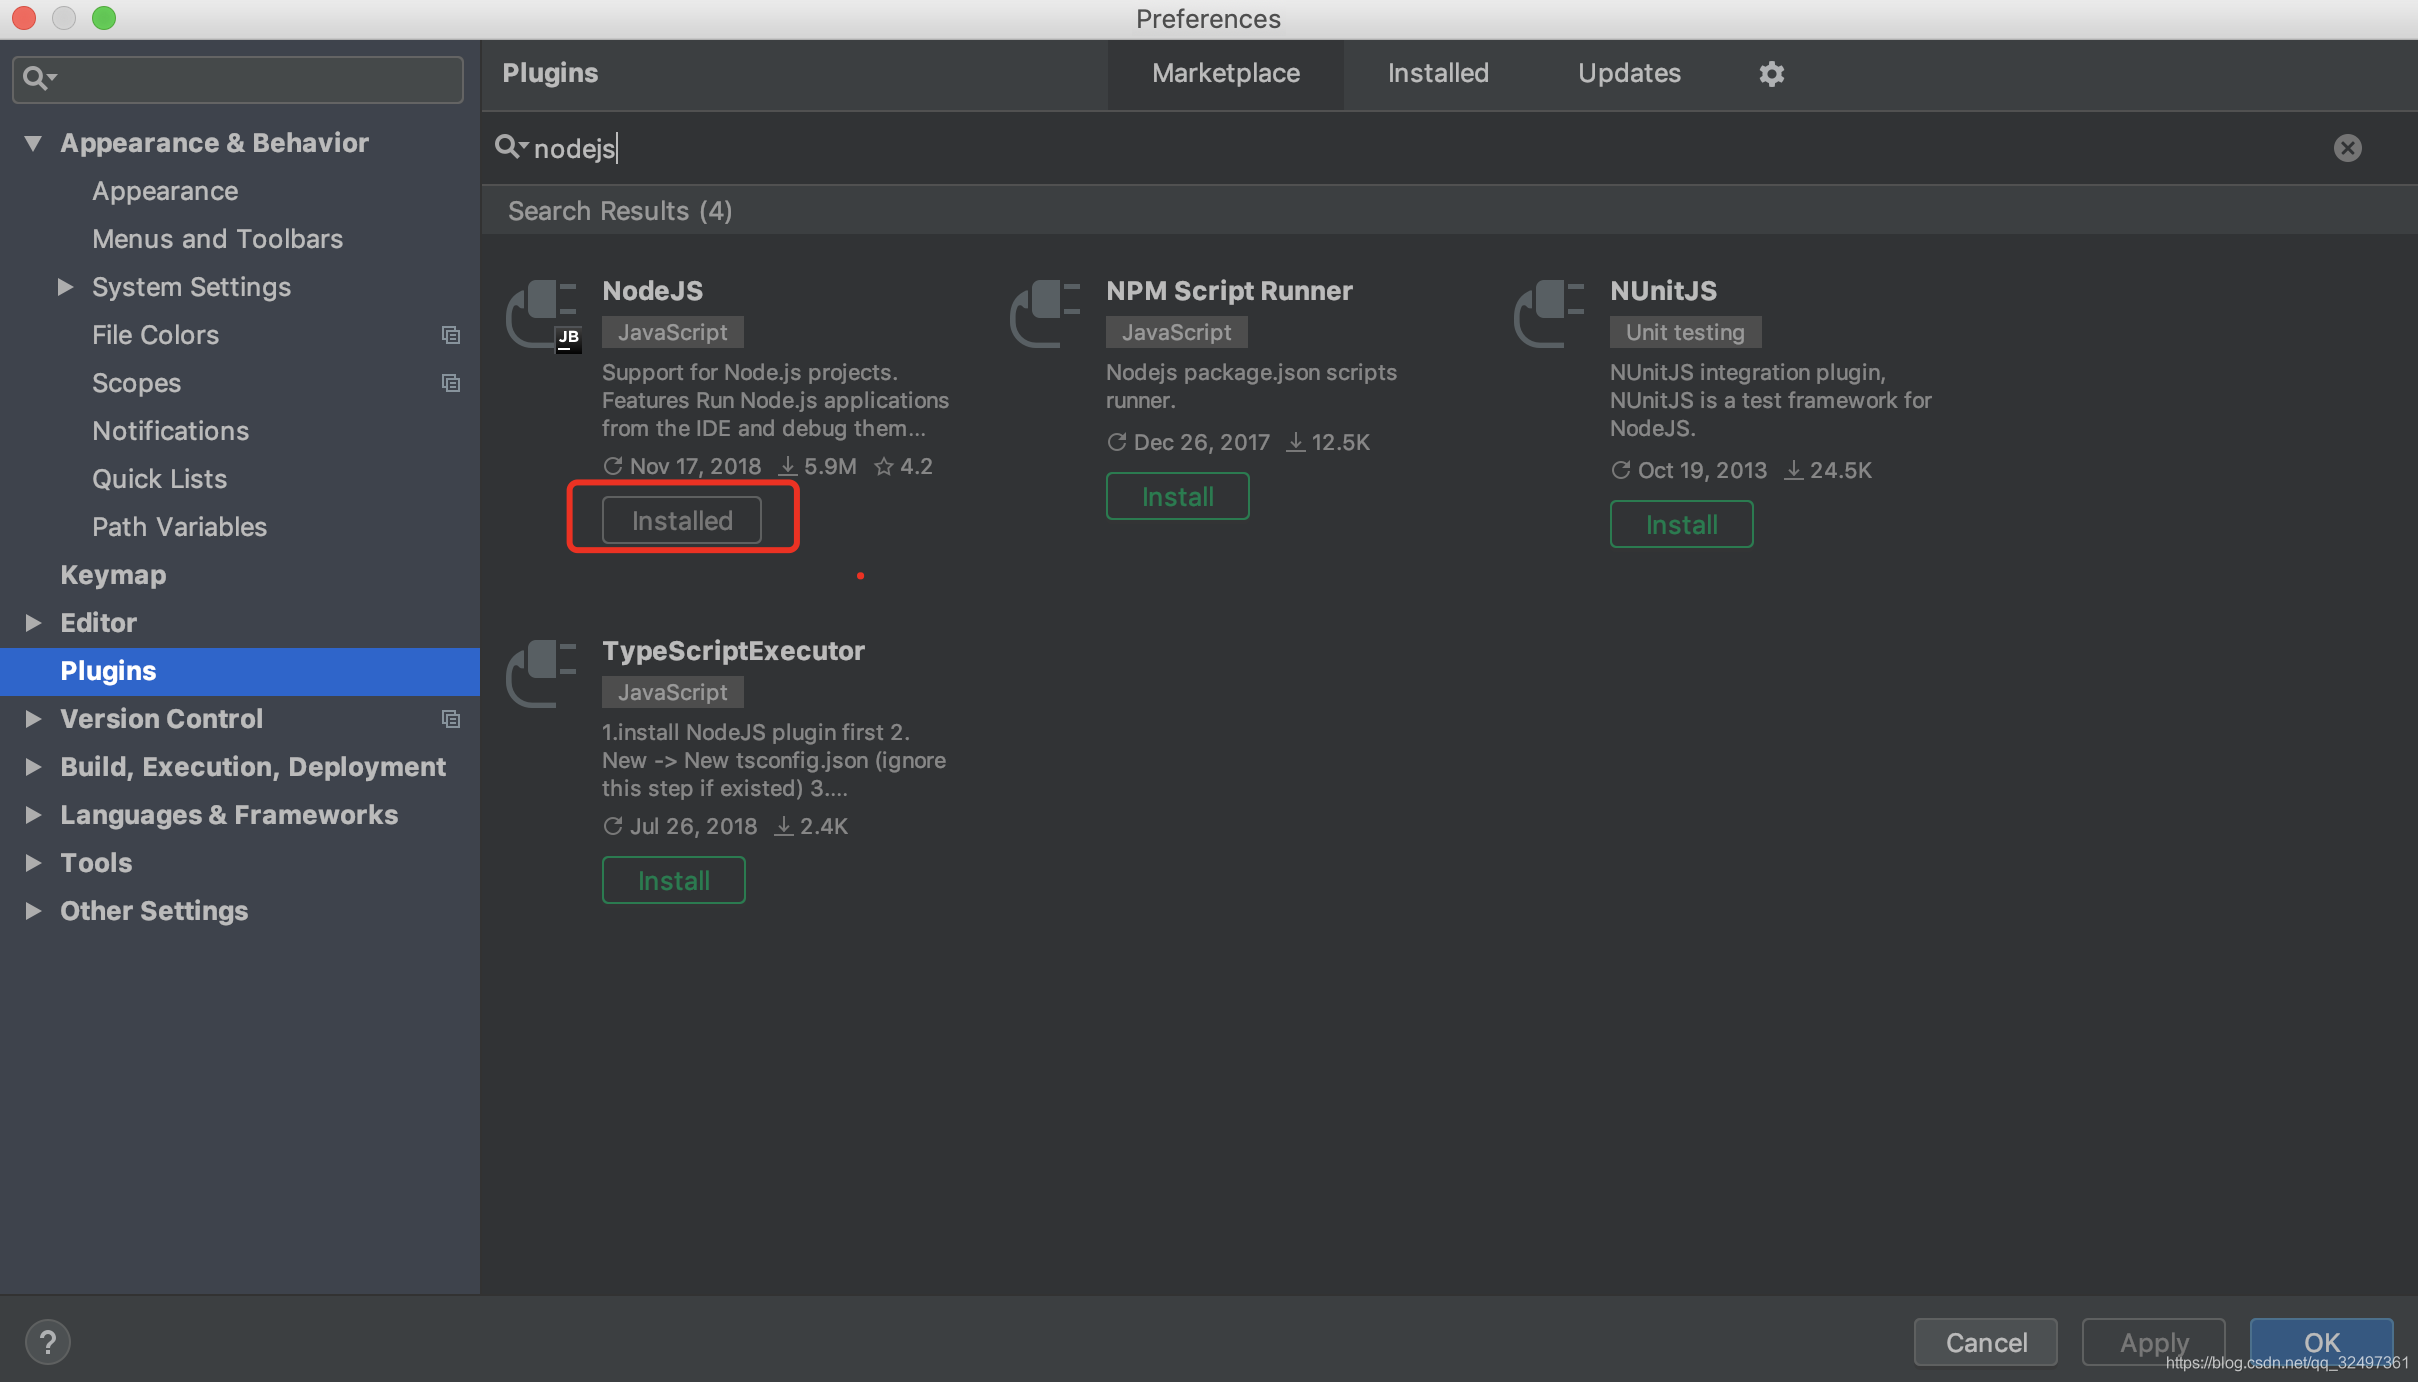
Task: Click the Installed button under NodeJS
Action: [x=682, y=520]
